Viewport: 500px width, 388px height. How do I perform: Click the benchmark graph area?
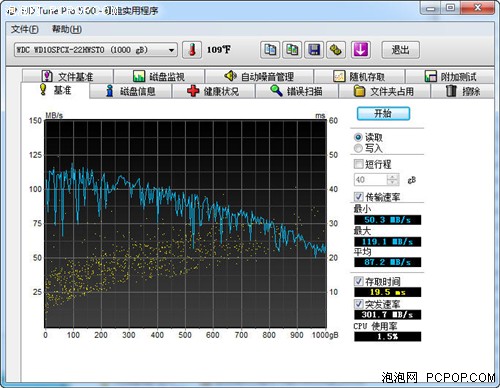[185, 224]
